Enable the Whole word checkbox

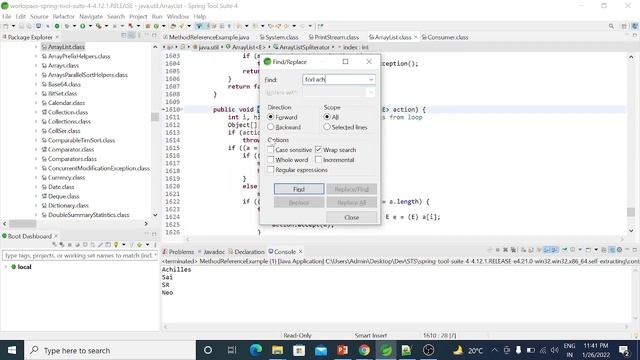tap(270, 160)
